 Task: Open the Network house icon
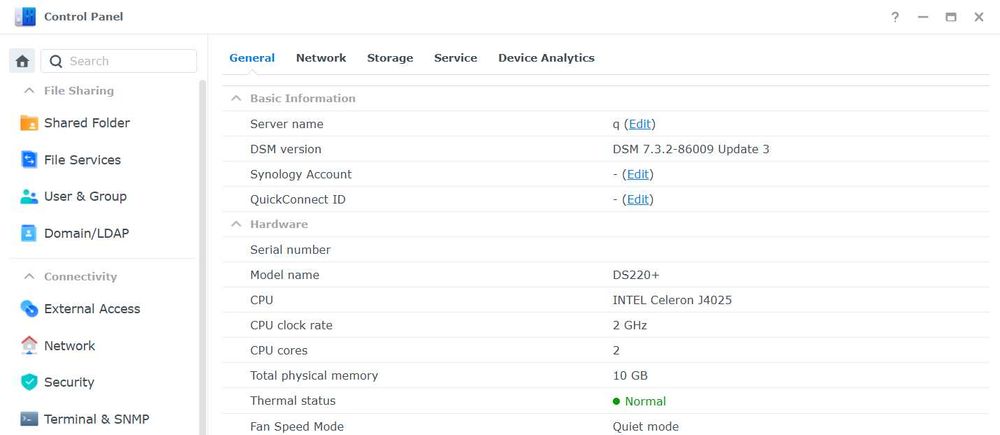click(x=29, y=346)
